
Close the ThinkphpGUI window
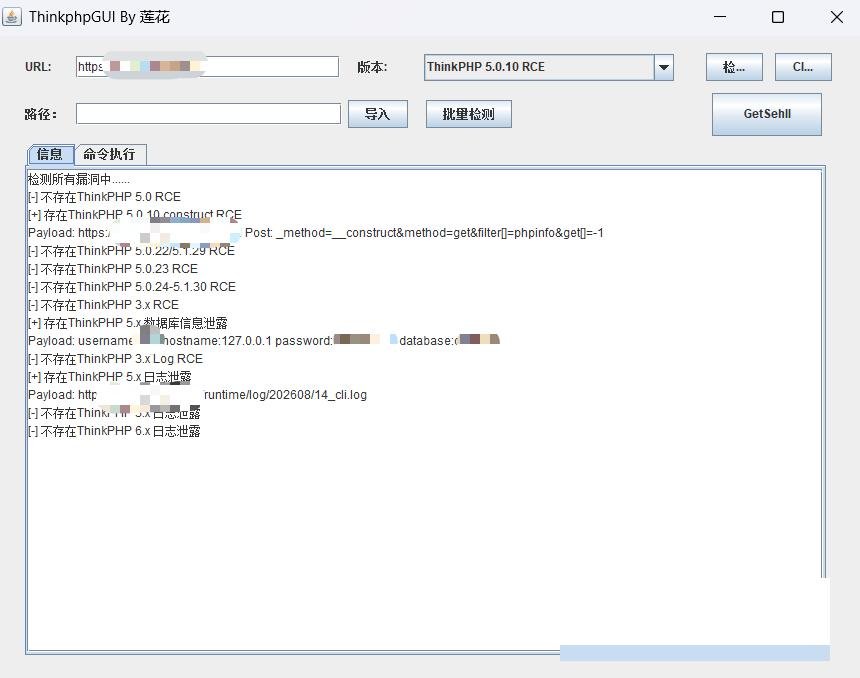click(x=837, y=17)
